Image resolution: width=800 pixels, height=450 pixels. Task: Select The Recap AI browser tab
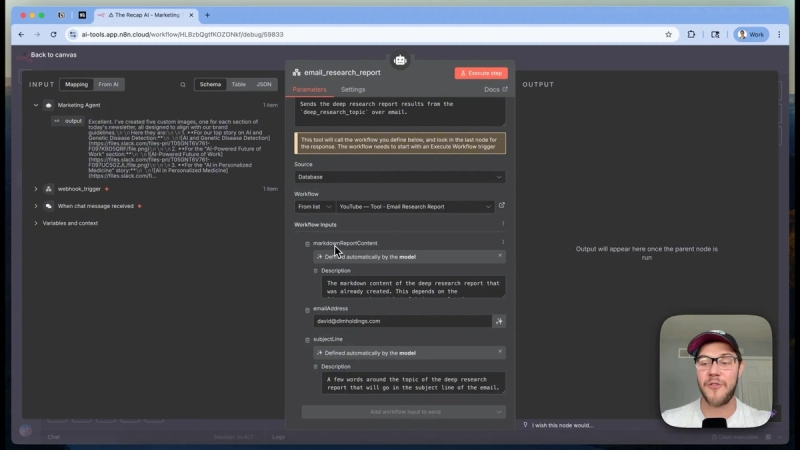146,15
